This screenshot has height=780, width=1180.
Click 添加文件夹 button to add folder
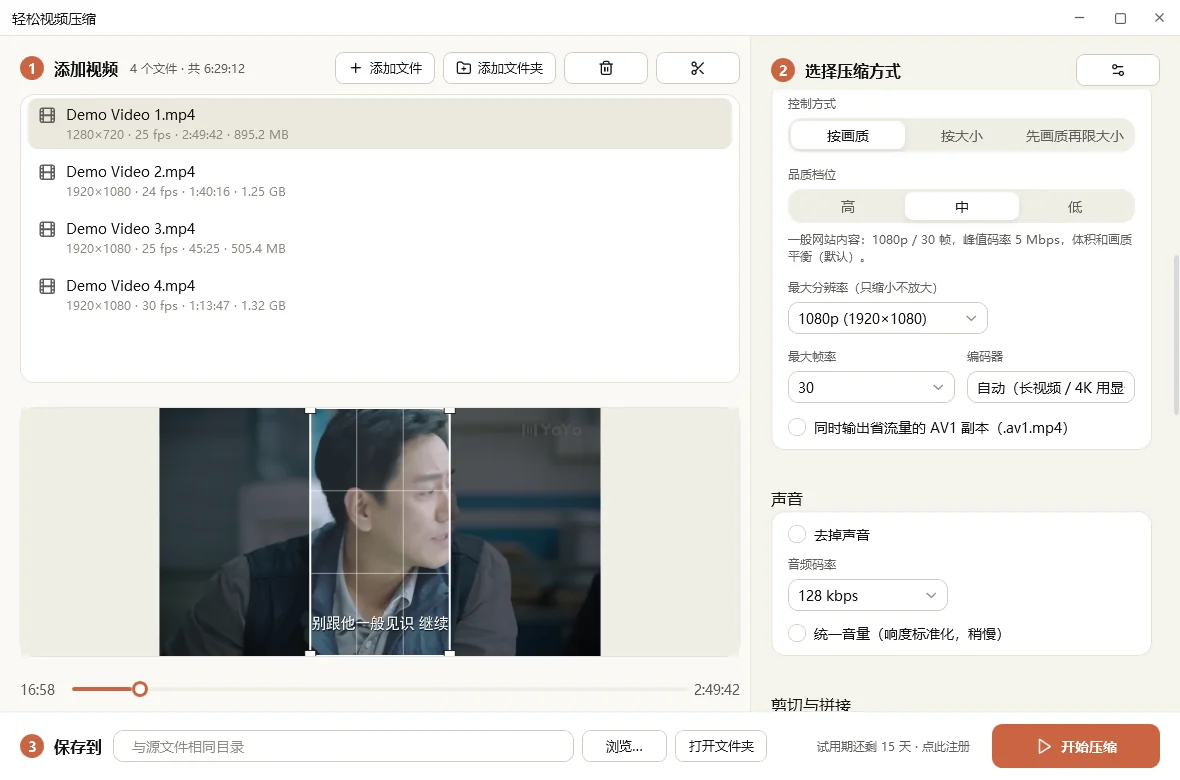[x=500, y=68]
